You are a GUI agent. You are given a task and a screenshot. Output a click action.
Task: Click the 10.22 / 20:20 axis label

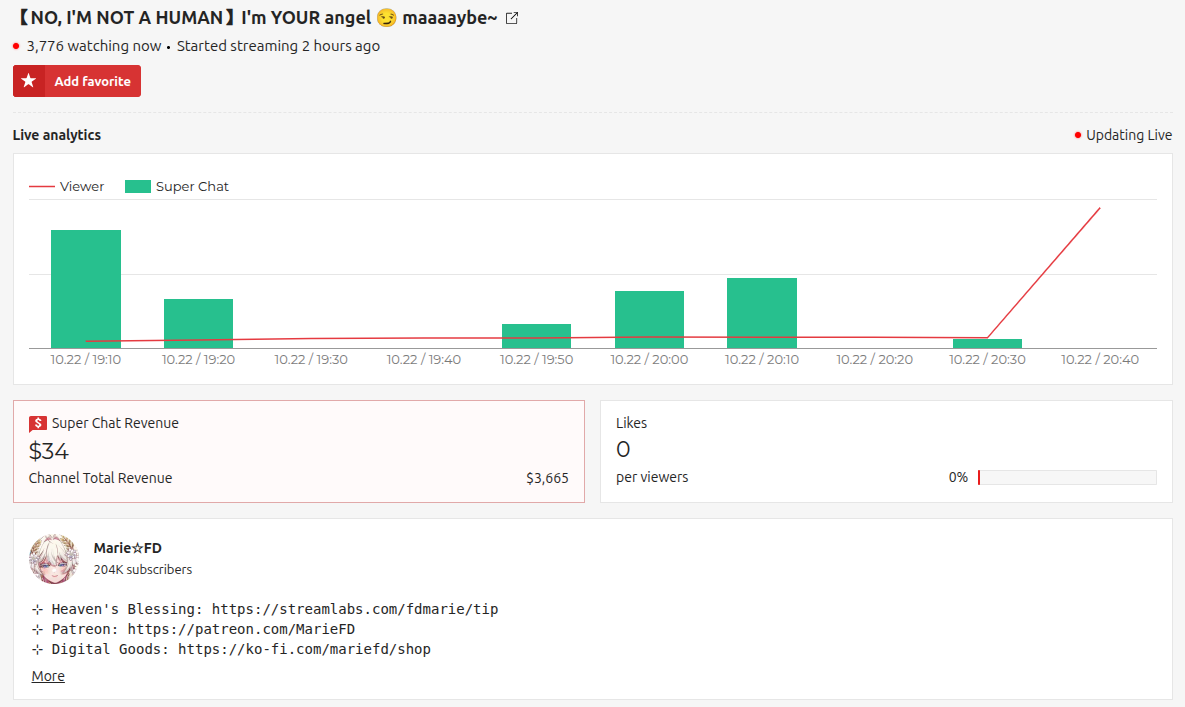click(x=874, y=360)
